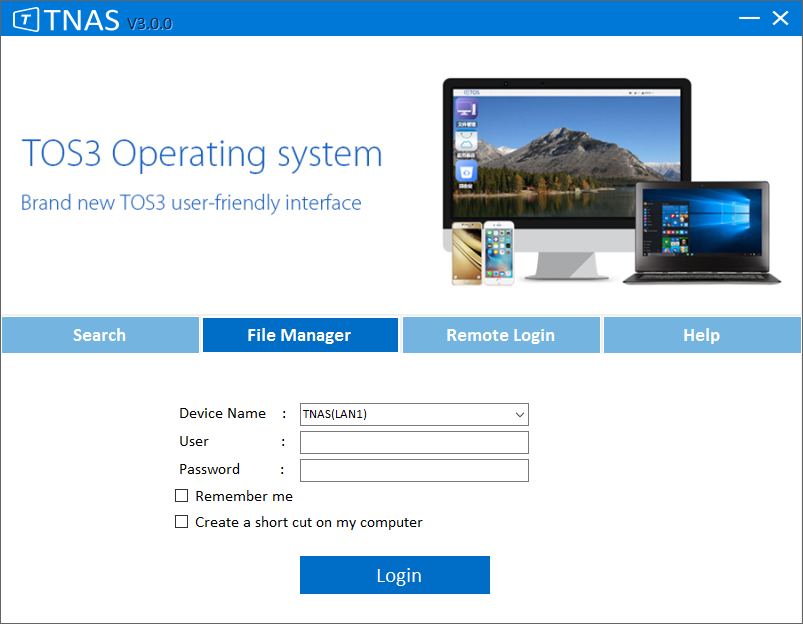This screenshot has height=624, width=803.
Task: Select the File Manager tab
Action: [x=300, y=335]
